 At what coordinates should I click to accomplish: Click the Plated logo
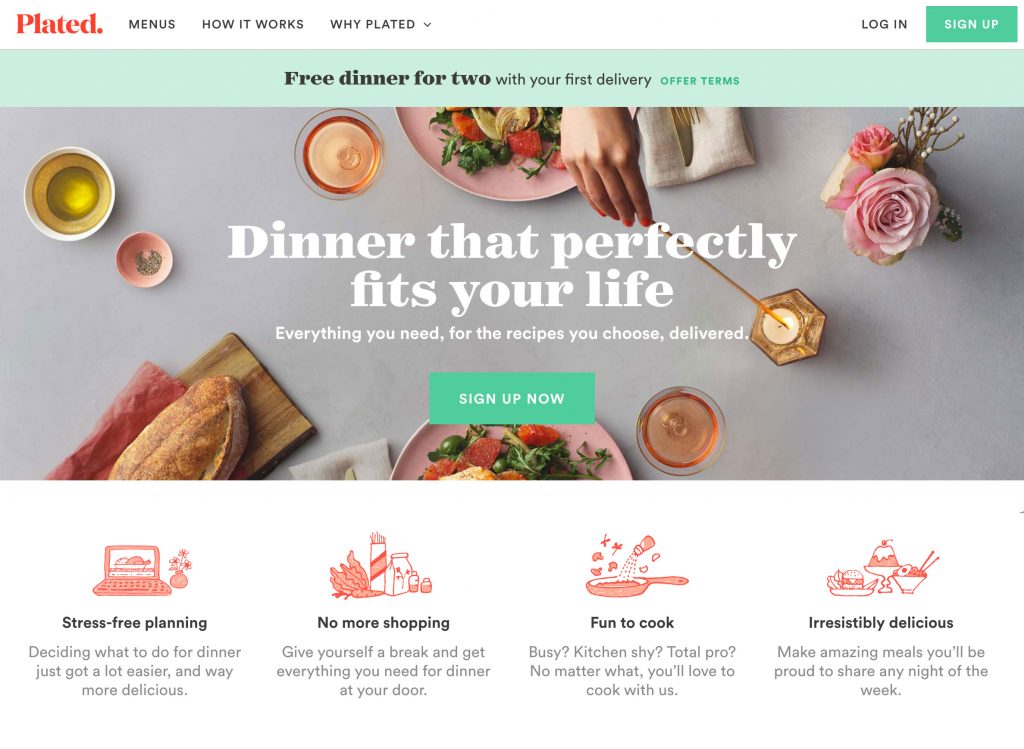pos(59,24)
